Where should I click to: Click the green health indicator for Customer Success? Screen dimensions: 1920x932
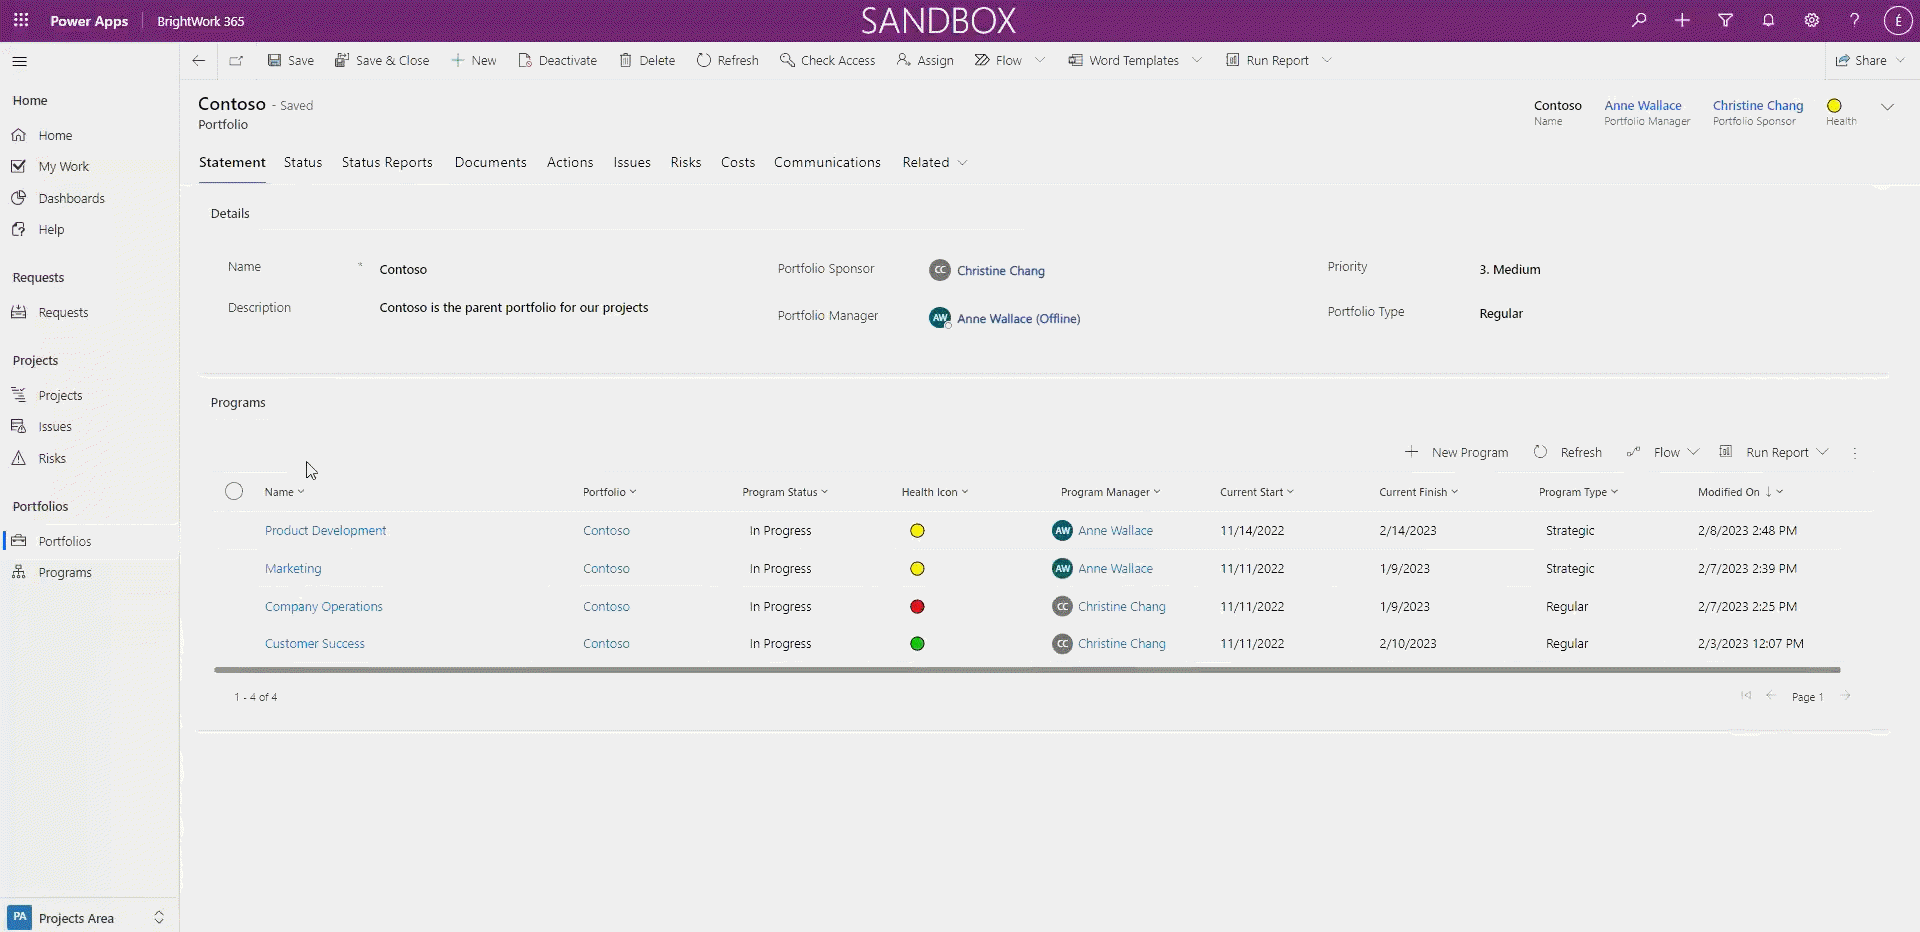pos(917,644)
